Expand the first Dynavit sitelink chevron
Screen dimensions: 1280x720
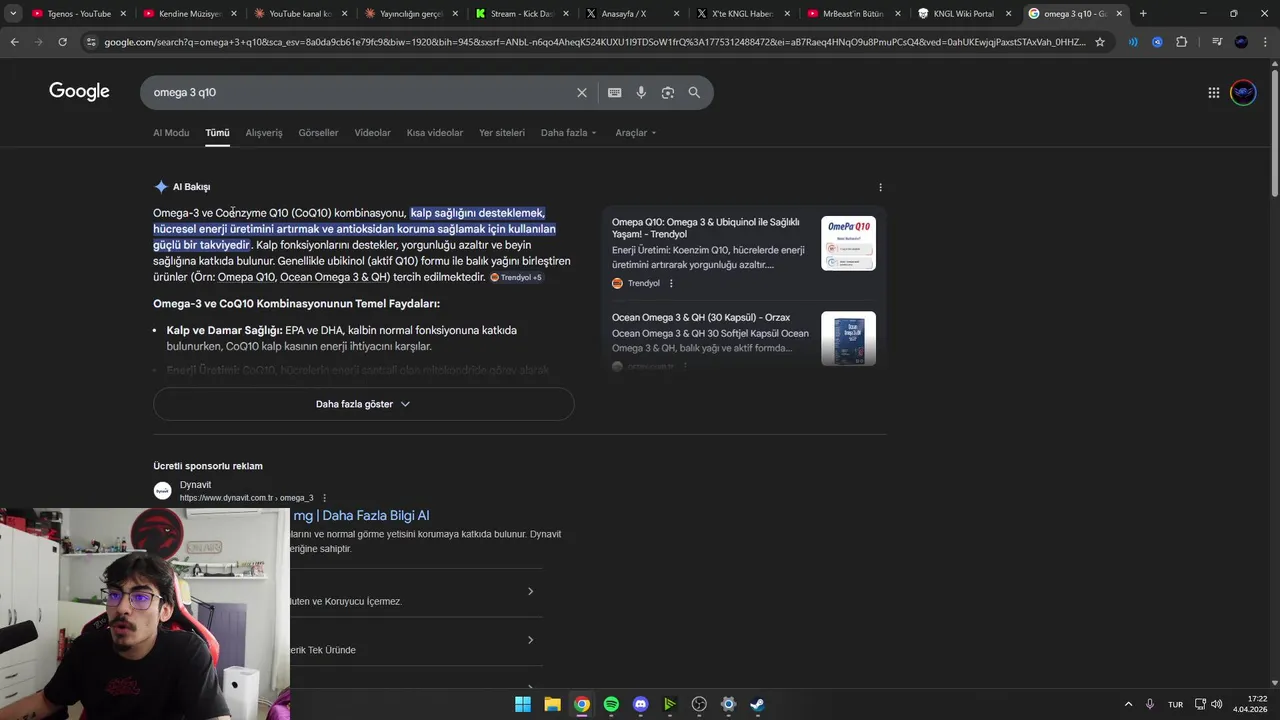coord(530,591)
